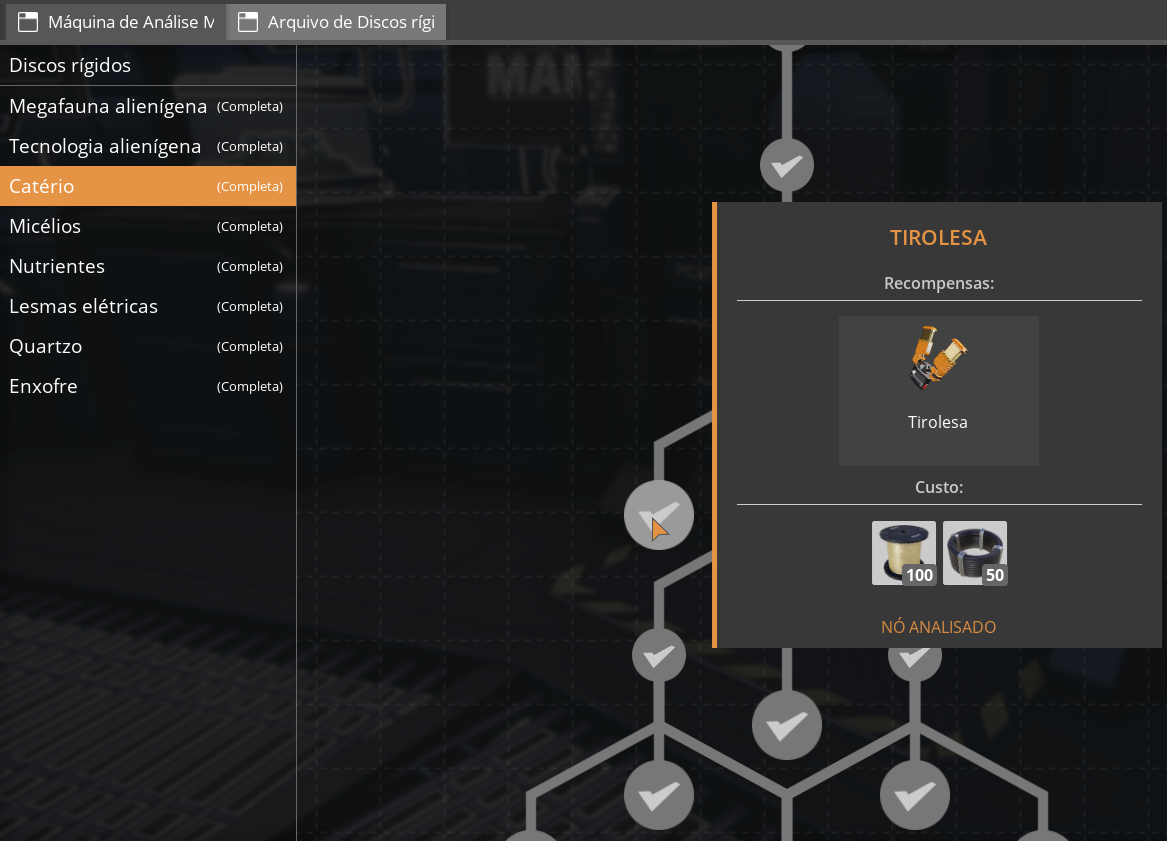
Task: Click the window icon on Arquivo de Discos tab
Action: pos(248,22)
